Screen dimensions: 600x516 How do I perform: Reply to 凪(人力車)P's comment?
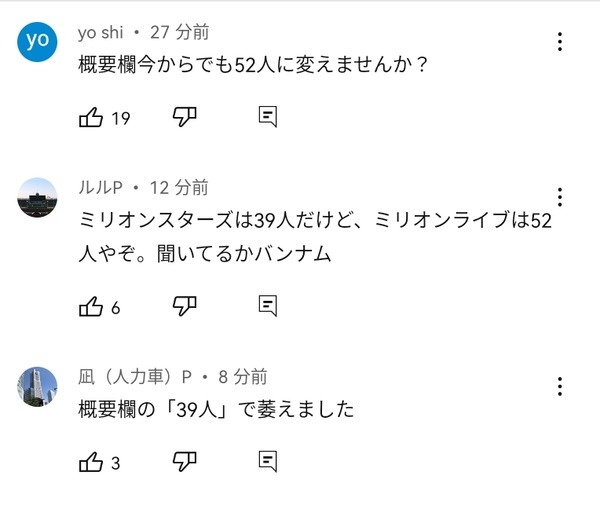click(x=267, y=461)
